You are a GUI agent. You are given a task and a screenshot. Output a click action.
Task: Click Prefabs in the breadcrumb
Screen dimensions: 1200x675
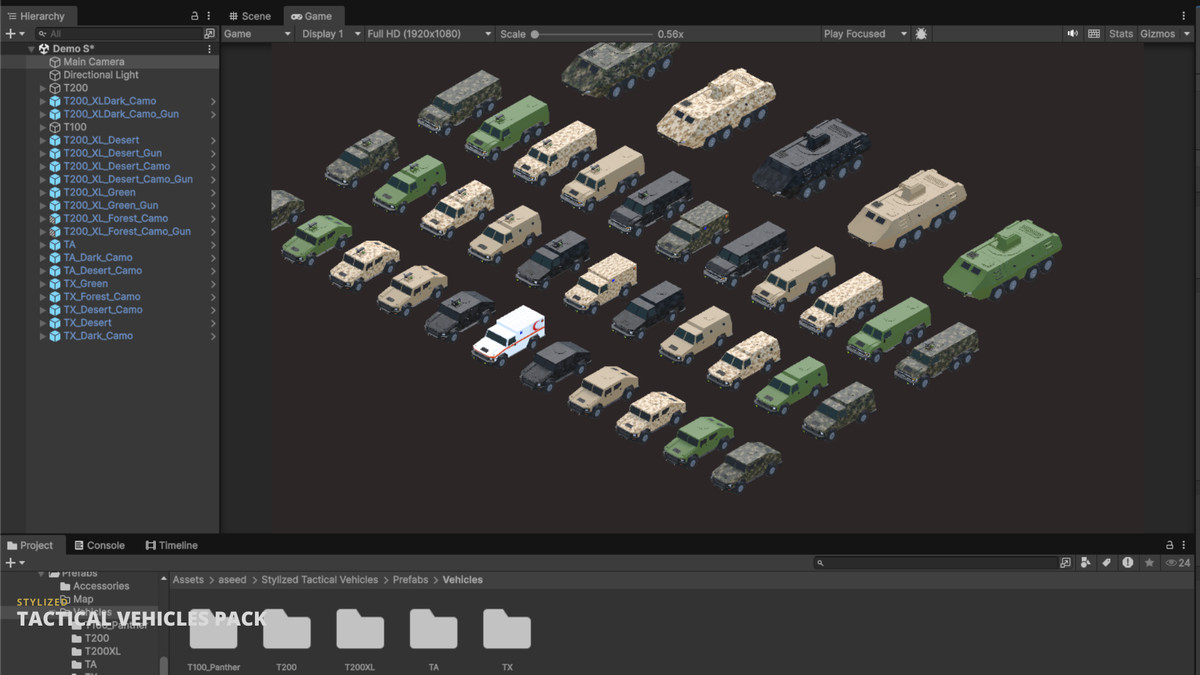point(410,579)
